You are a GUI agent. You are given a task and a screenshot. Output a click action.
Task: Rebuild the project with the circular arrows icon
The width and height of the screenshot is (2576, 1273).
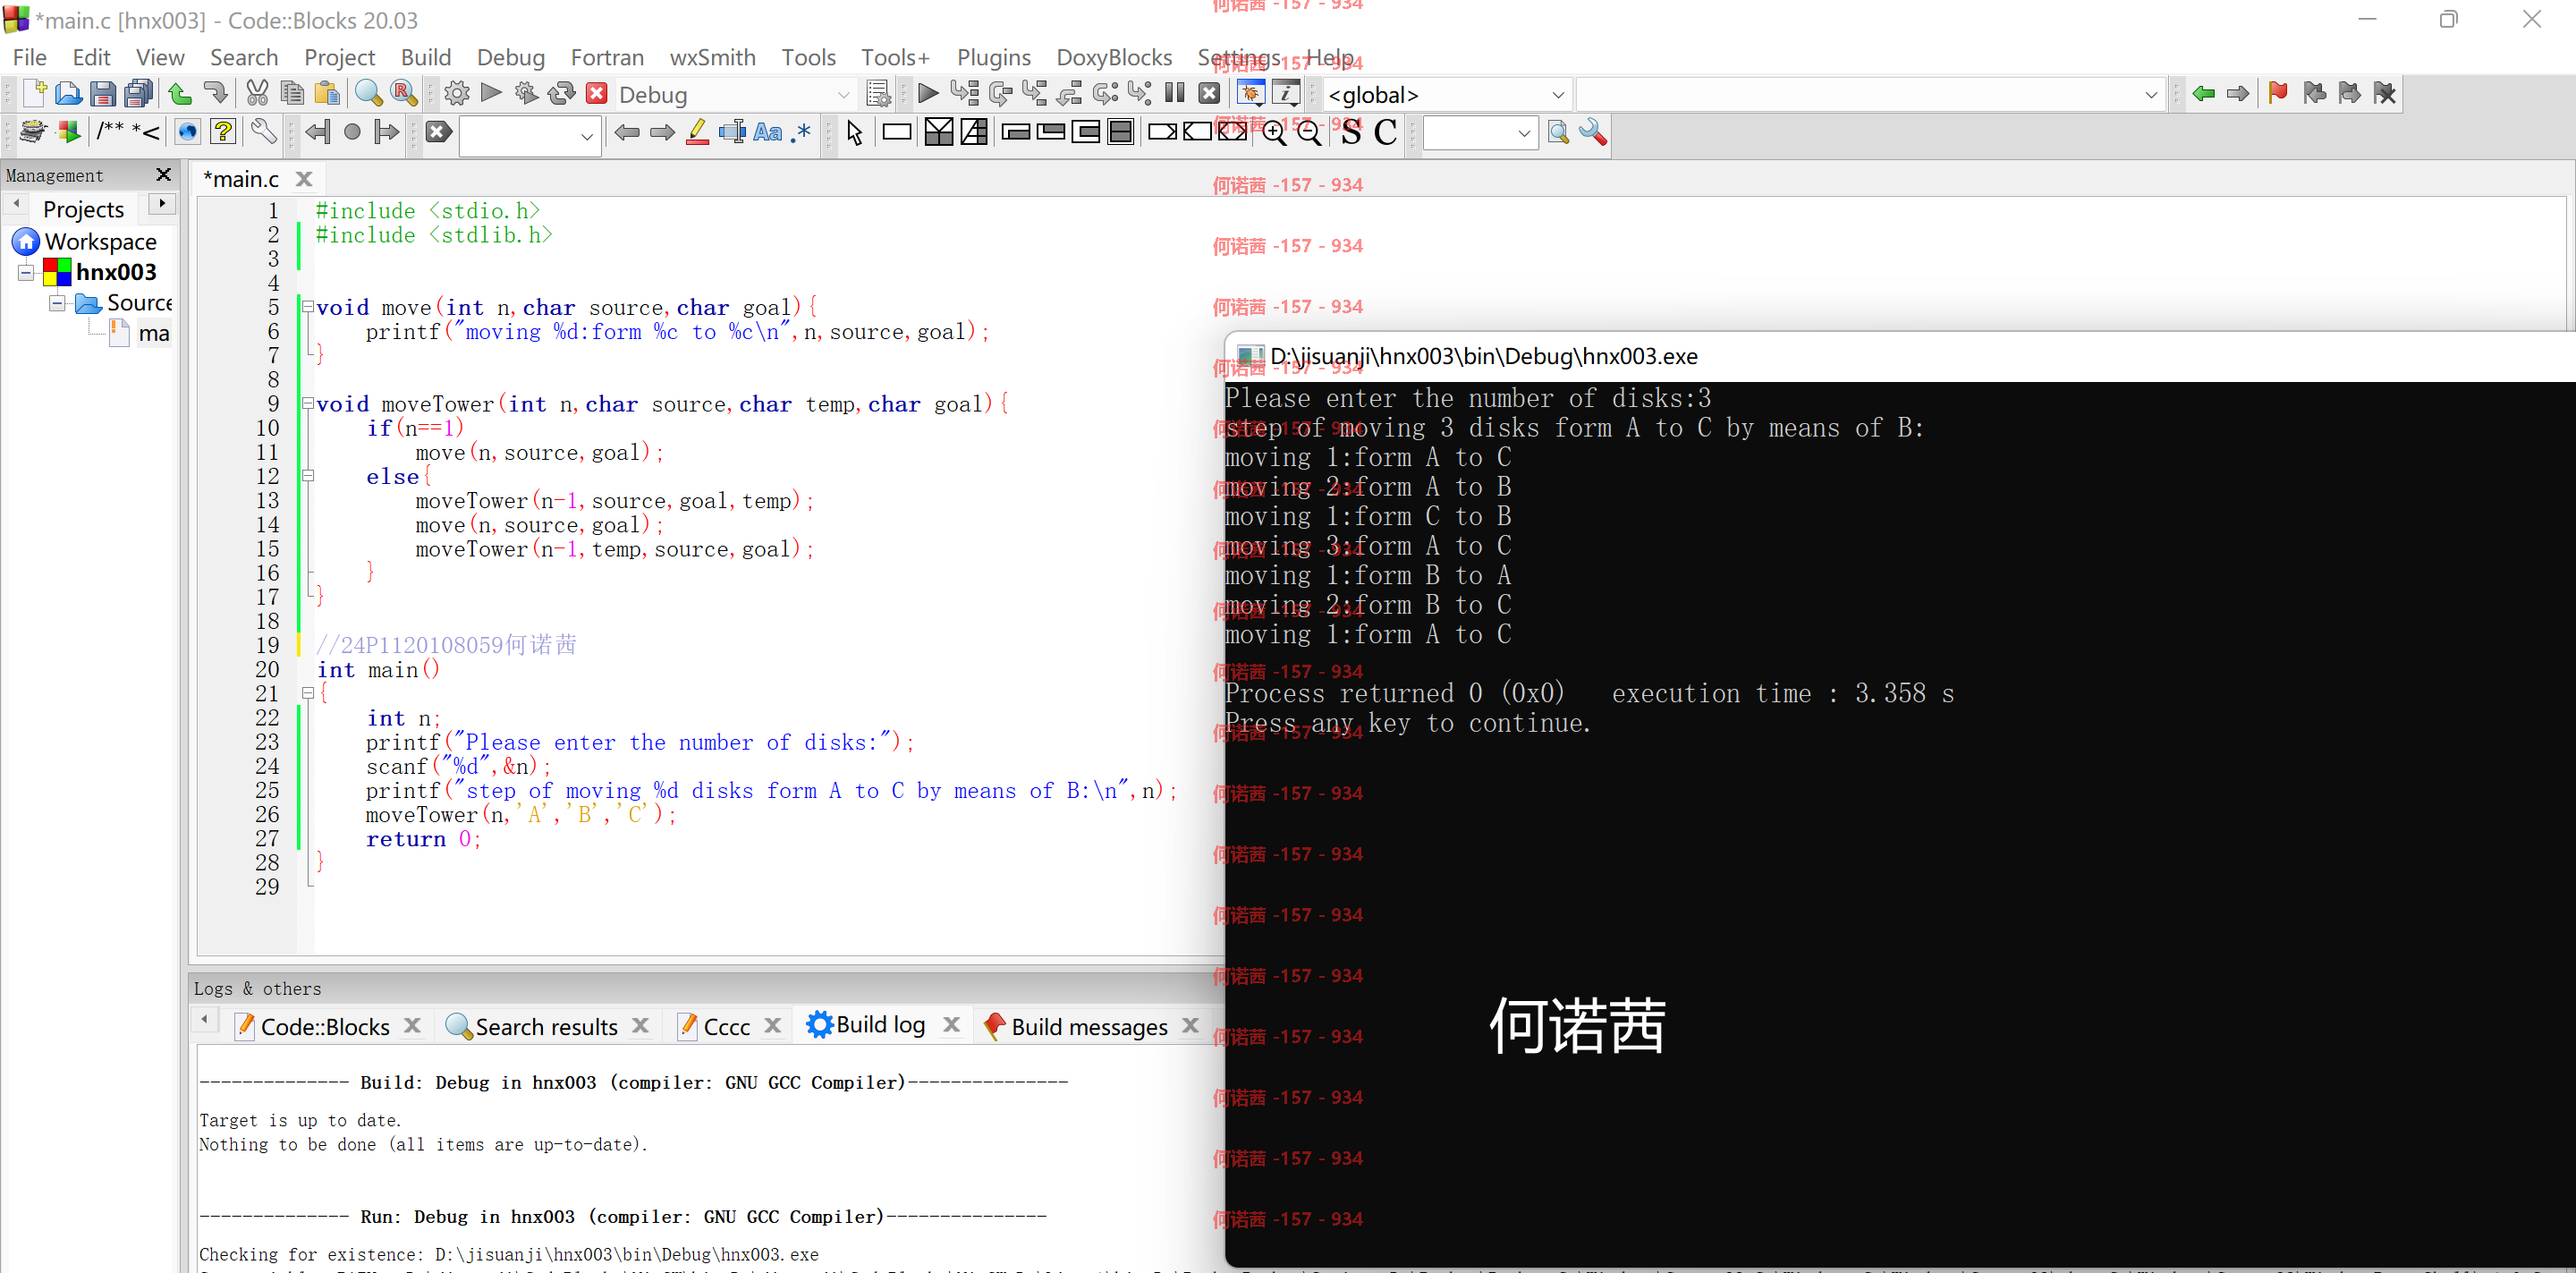[562, 94]
